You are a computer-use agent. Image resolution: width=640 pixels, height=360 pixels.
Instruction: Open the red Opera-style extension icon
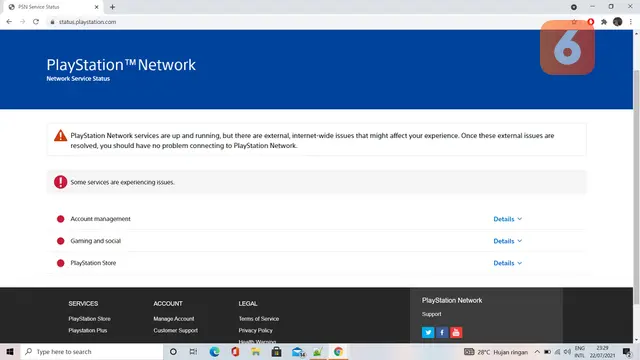591,22
